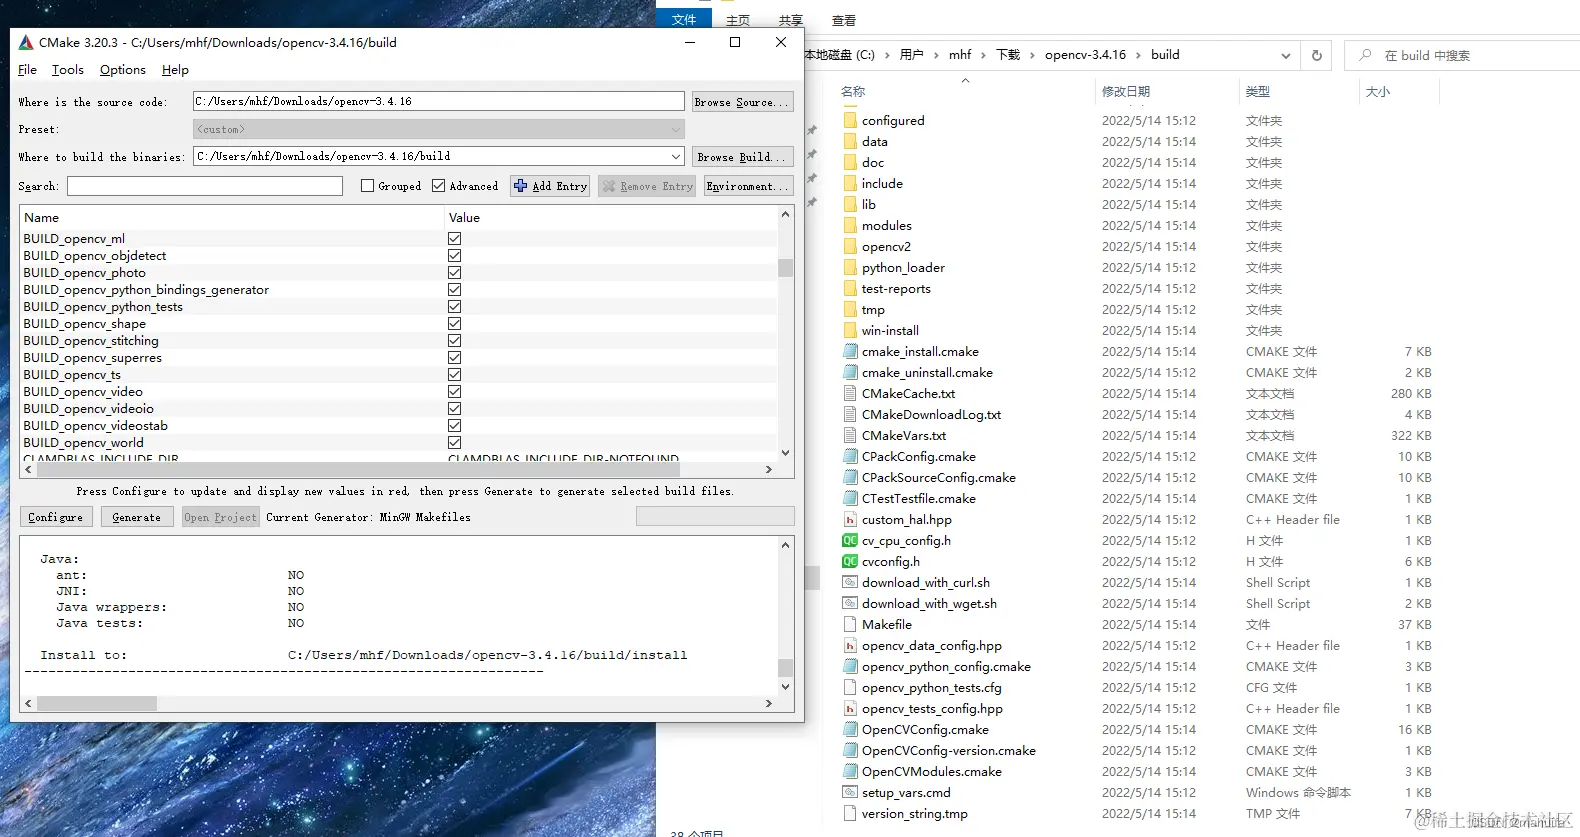Open the Options menu

(122, 69)
